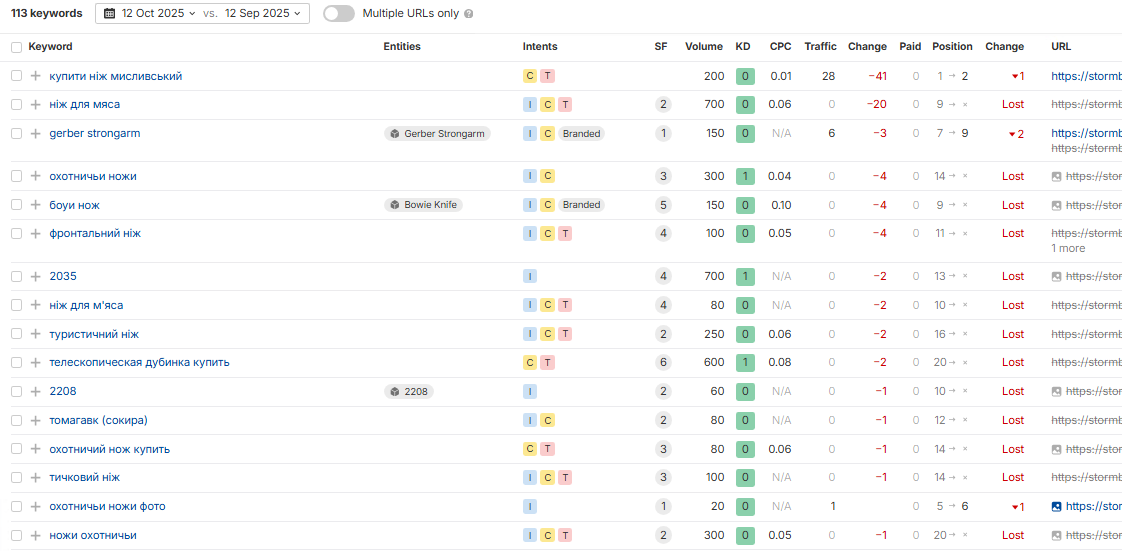Click image icon in боуи нож URL
Screen dimensions: 1122x551
[x=1056, y=205]
